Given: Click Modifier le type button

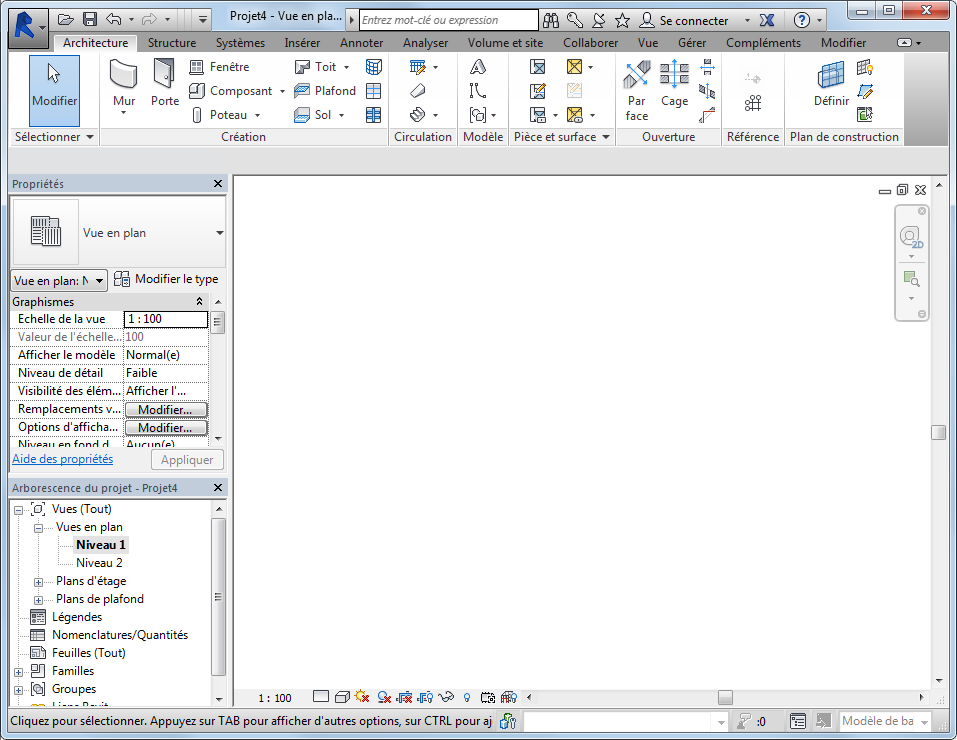Looking at the screenshot, I should (x=166, y=279).
